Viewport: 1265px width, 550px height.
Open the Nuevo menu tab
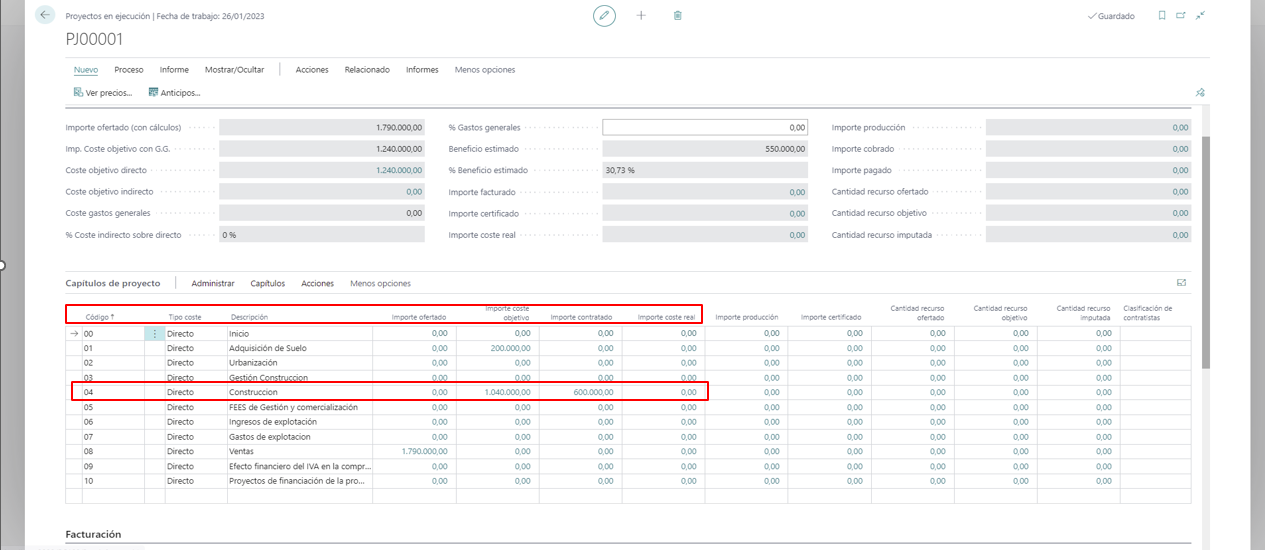click(x=86, y=70)
